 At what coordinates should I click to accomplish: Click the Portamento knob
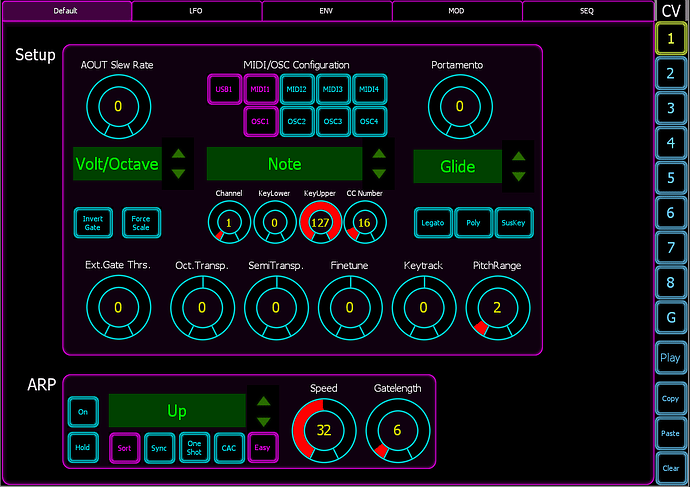(x=460, y=106)
